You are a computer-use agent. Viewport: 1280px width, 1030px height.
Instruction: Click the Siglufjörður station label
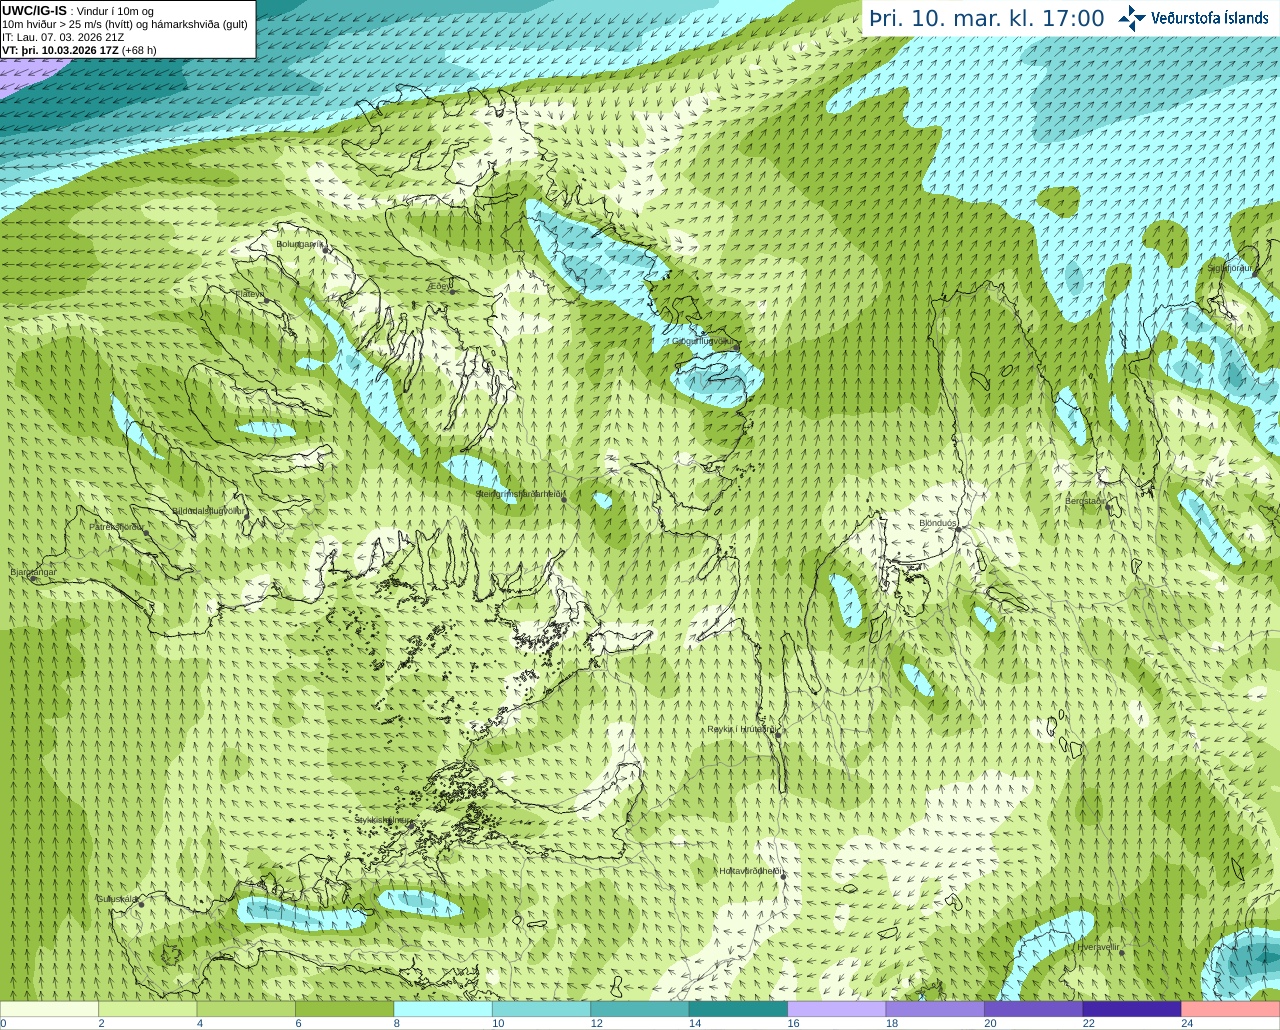coord(1230,268)
